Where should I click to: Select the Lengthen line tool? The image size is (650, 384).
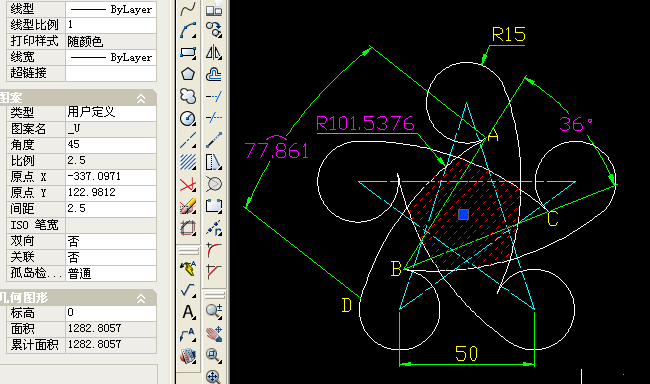coord(214,140)
